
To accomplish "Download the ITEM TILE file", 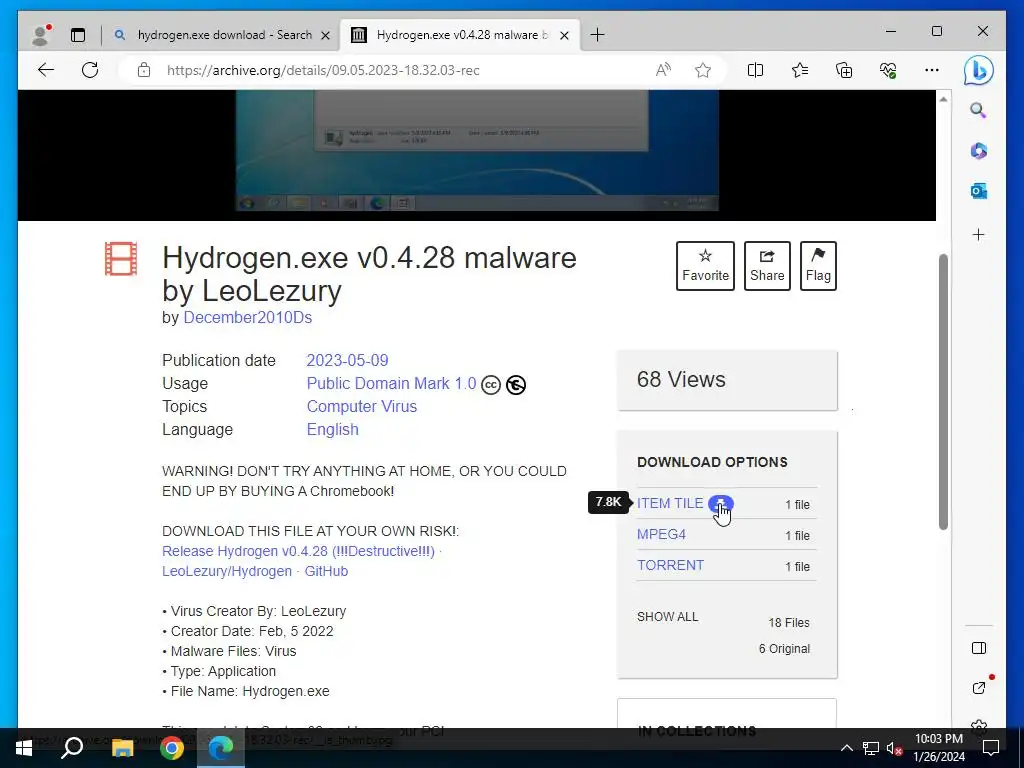I will click(x=670, y=504).
